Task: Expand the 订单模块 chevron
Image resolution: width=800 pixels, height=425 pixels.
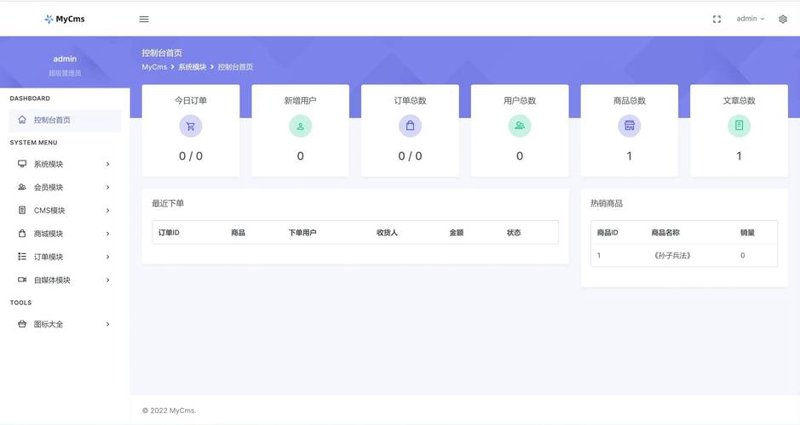Action: [x=108, y=257]
